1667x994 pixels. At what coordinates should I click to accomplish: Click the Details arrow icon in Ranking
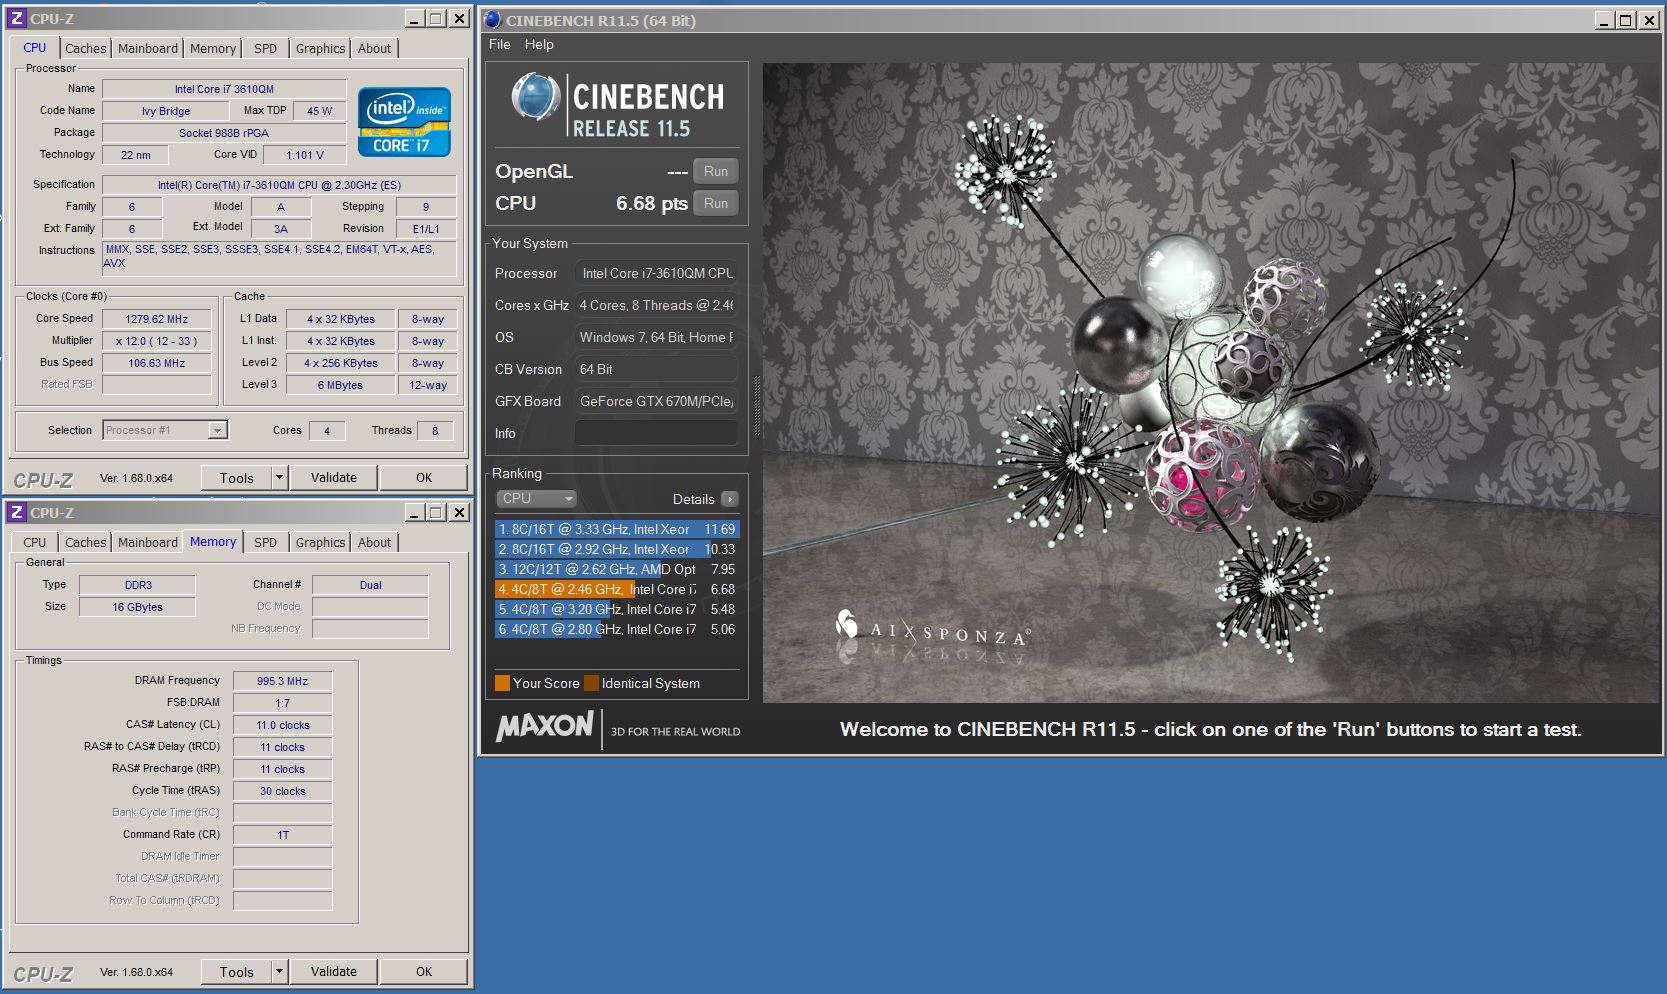point(729,499)
